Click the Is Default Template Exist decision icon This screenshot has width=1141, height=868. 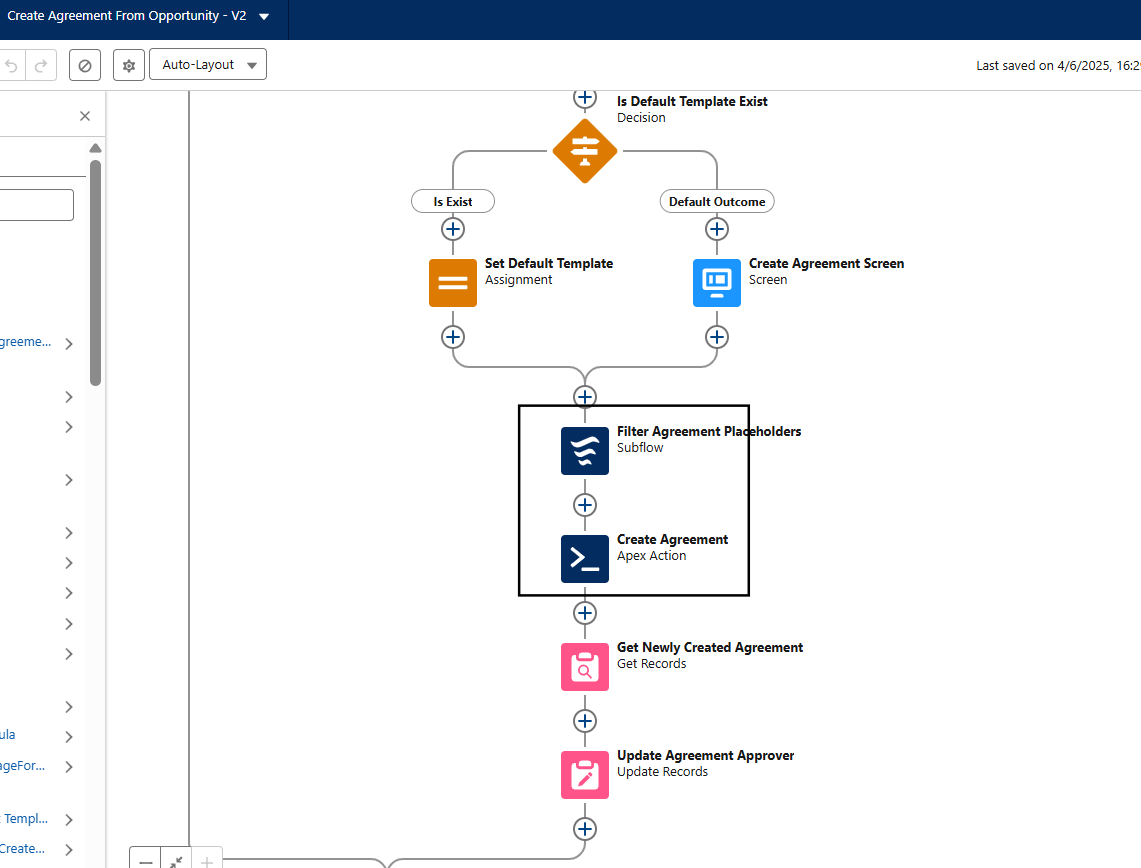[x=584, y=151]
